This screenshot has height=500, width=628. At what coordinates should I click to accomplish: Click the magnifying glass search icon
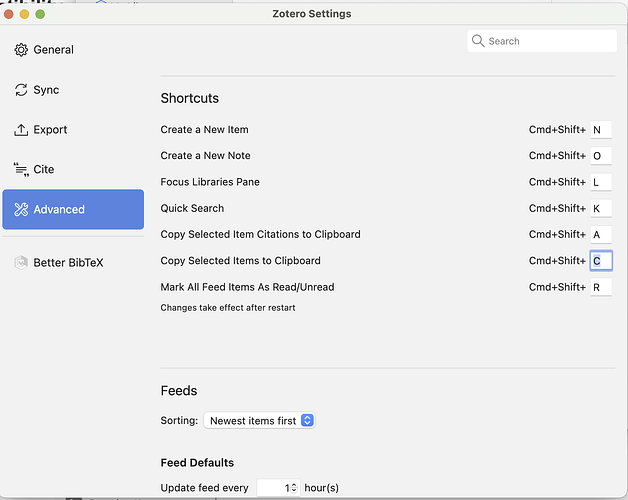coord(478,41)
